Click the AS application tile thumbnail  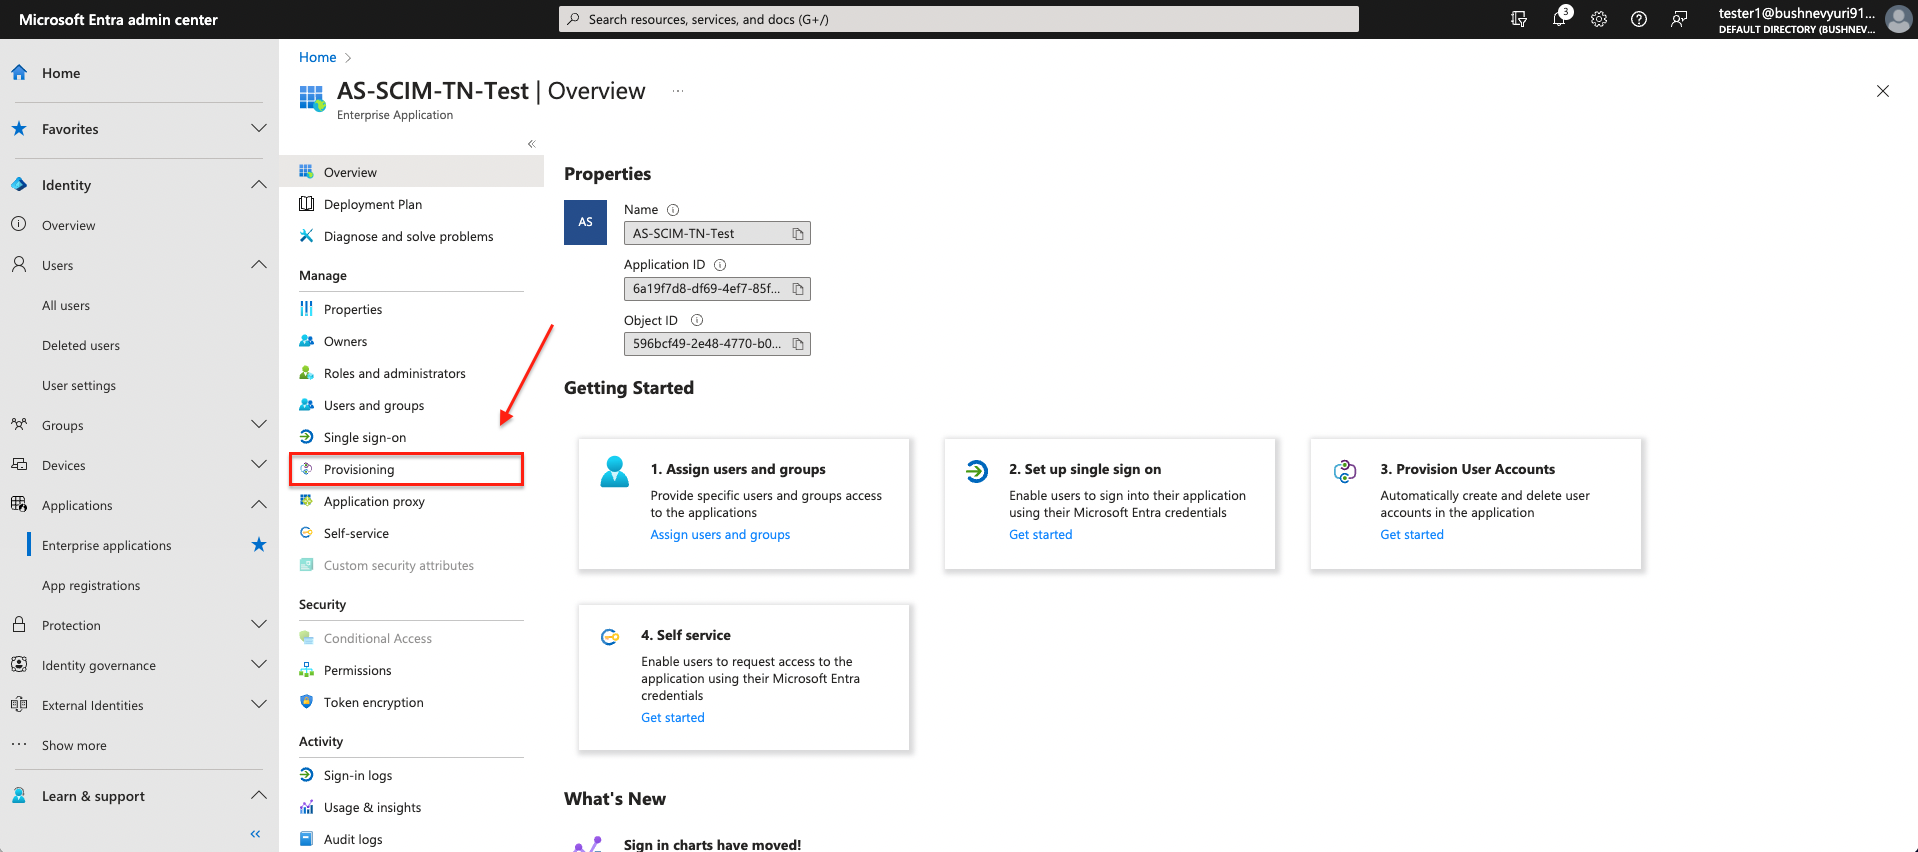pyautogui.click(x=585, y=222)
